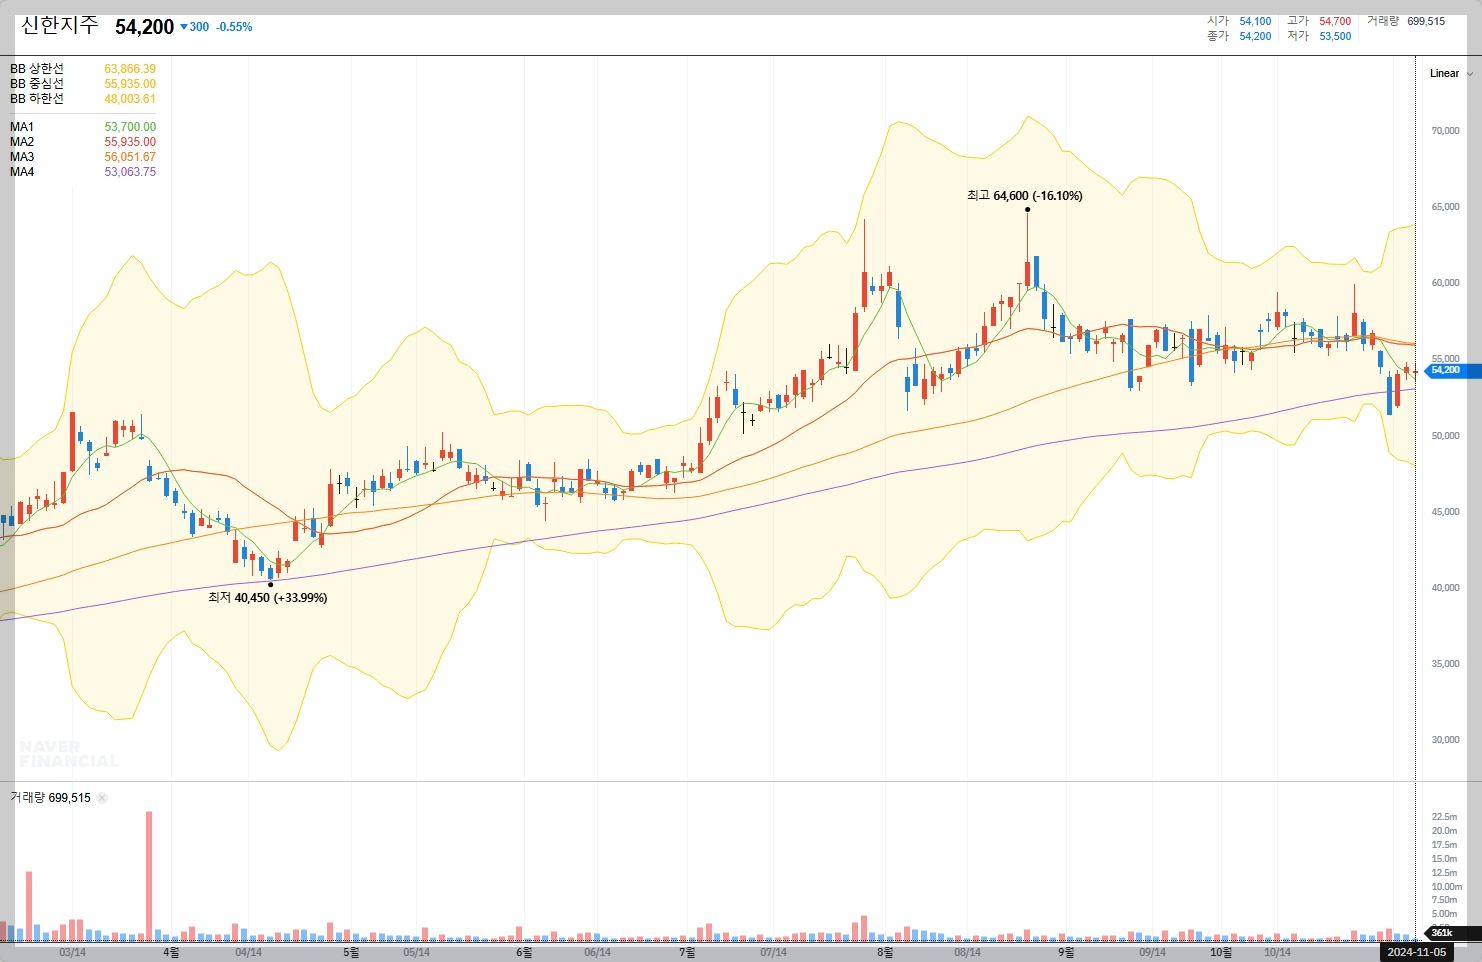The height and width of the screenshot is (962, 1482).
Task: Click the -0.55% change percentage
Action: (234, 27)
